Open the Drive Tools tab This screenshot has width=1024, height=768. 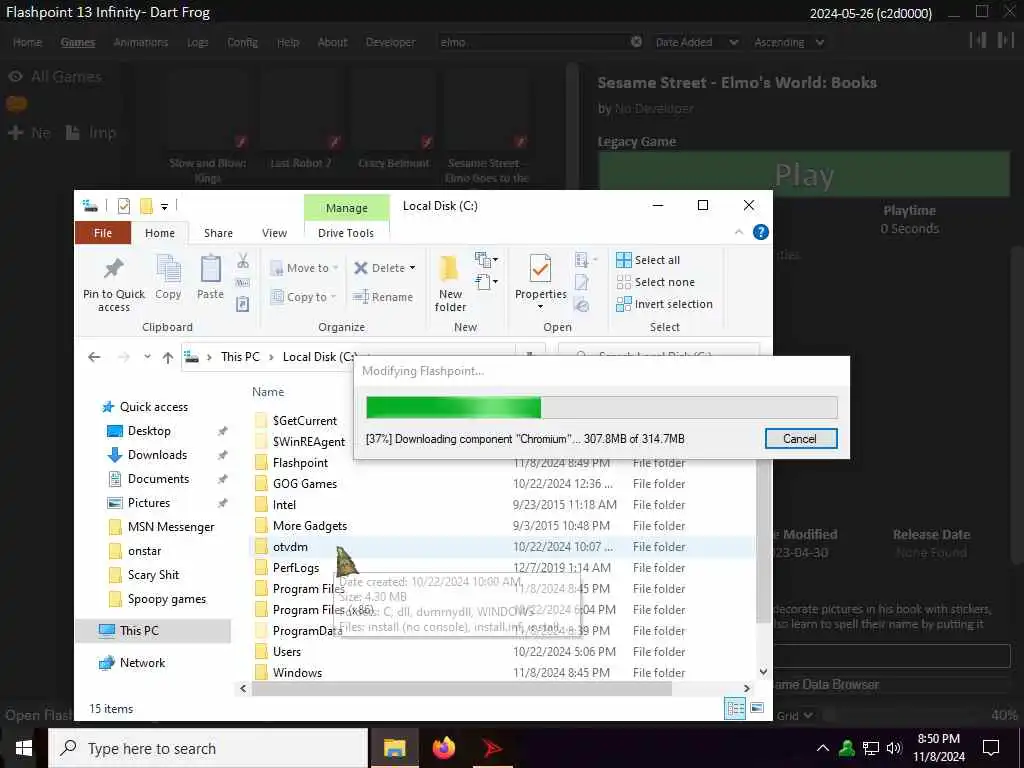(346, 233)
